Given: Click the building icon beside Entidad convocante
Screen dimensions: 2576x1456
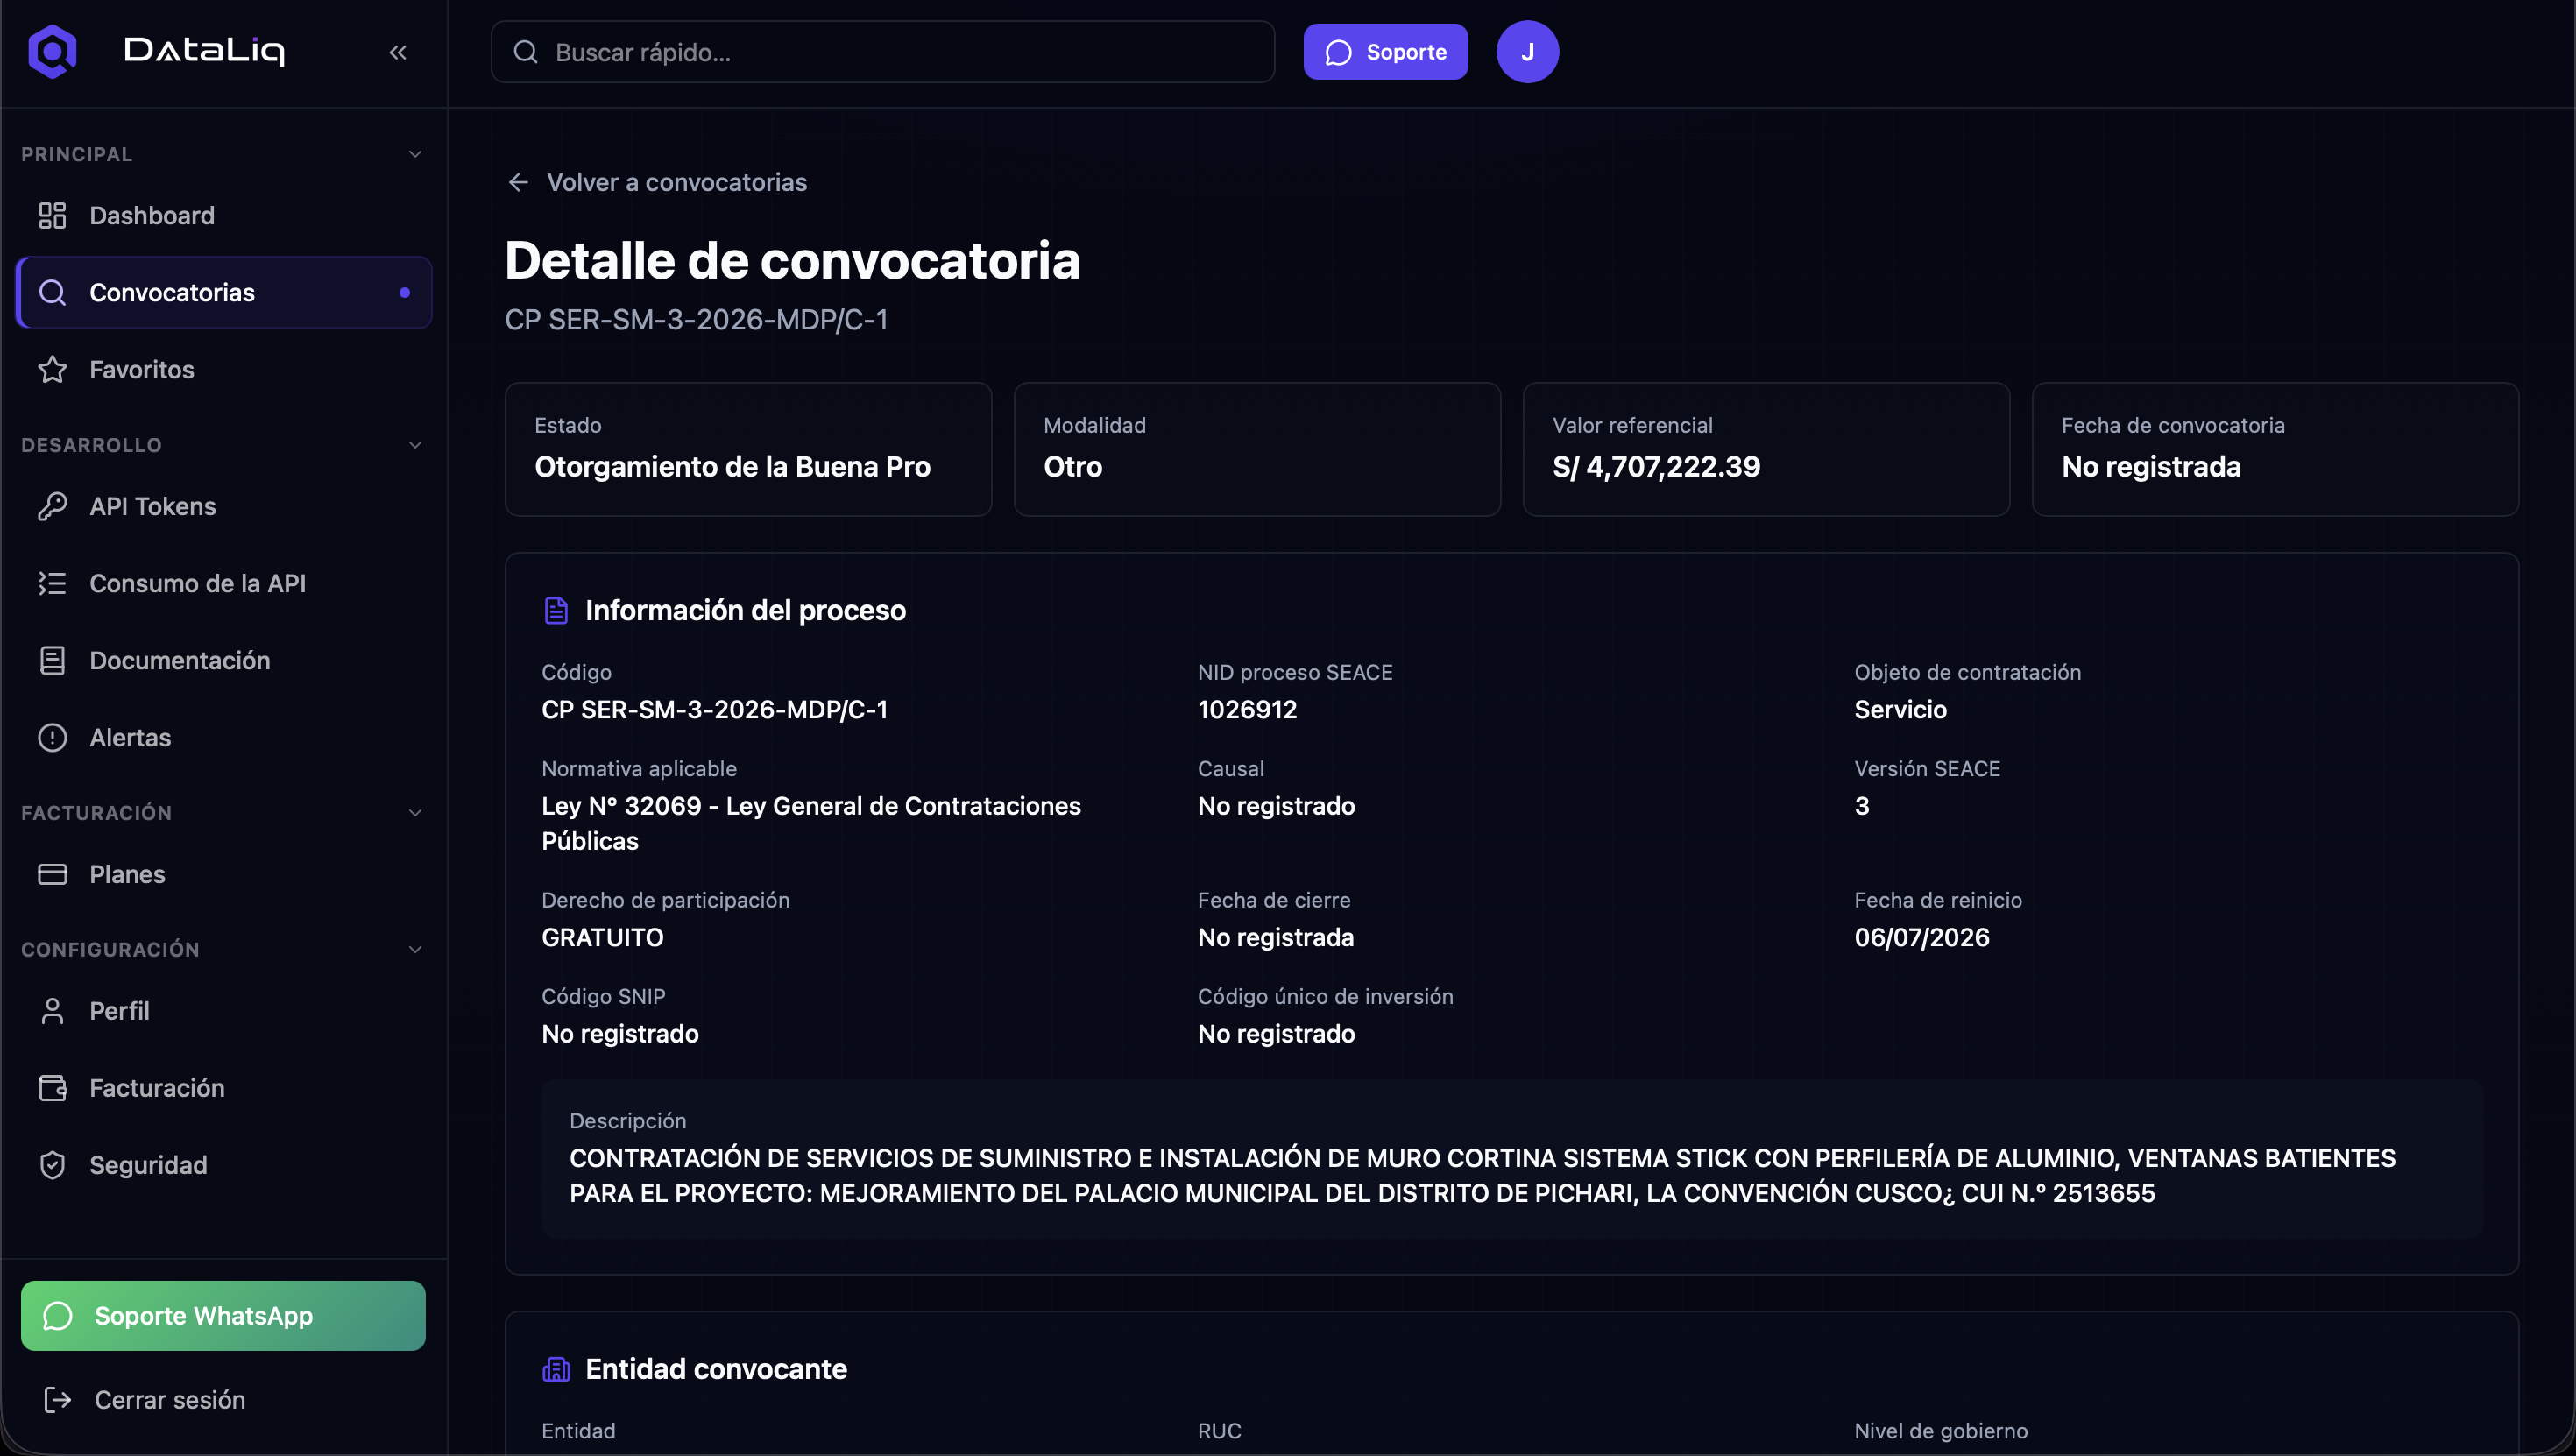Looking at the screenshot, I should (556, 1369).
